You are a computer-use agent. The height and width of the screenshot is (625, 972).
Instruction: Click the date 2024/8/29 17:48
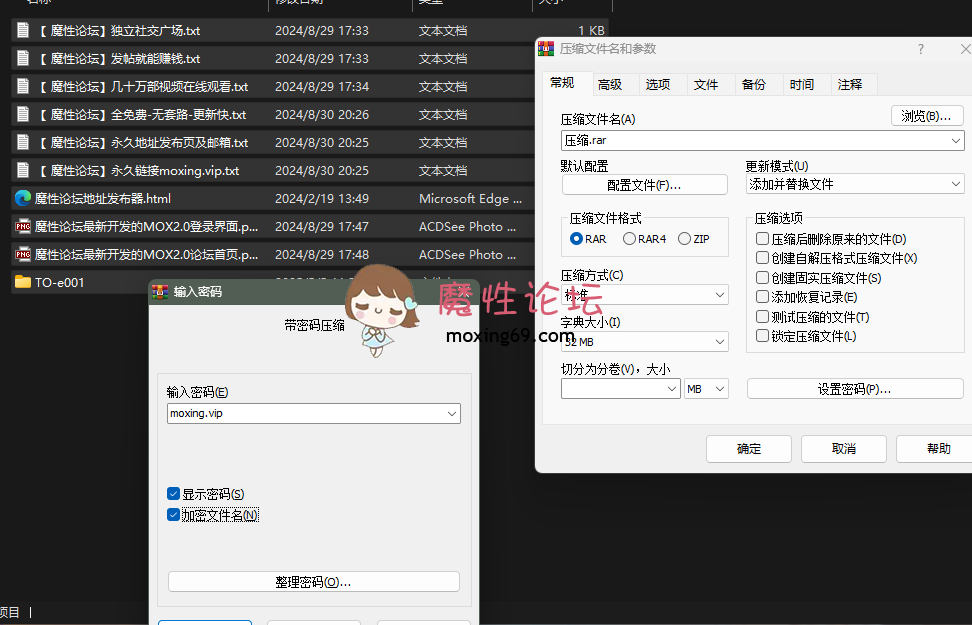pyautogui.click(x=322, y=254)
